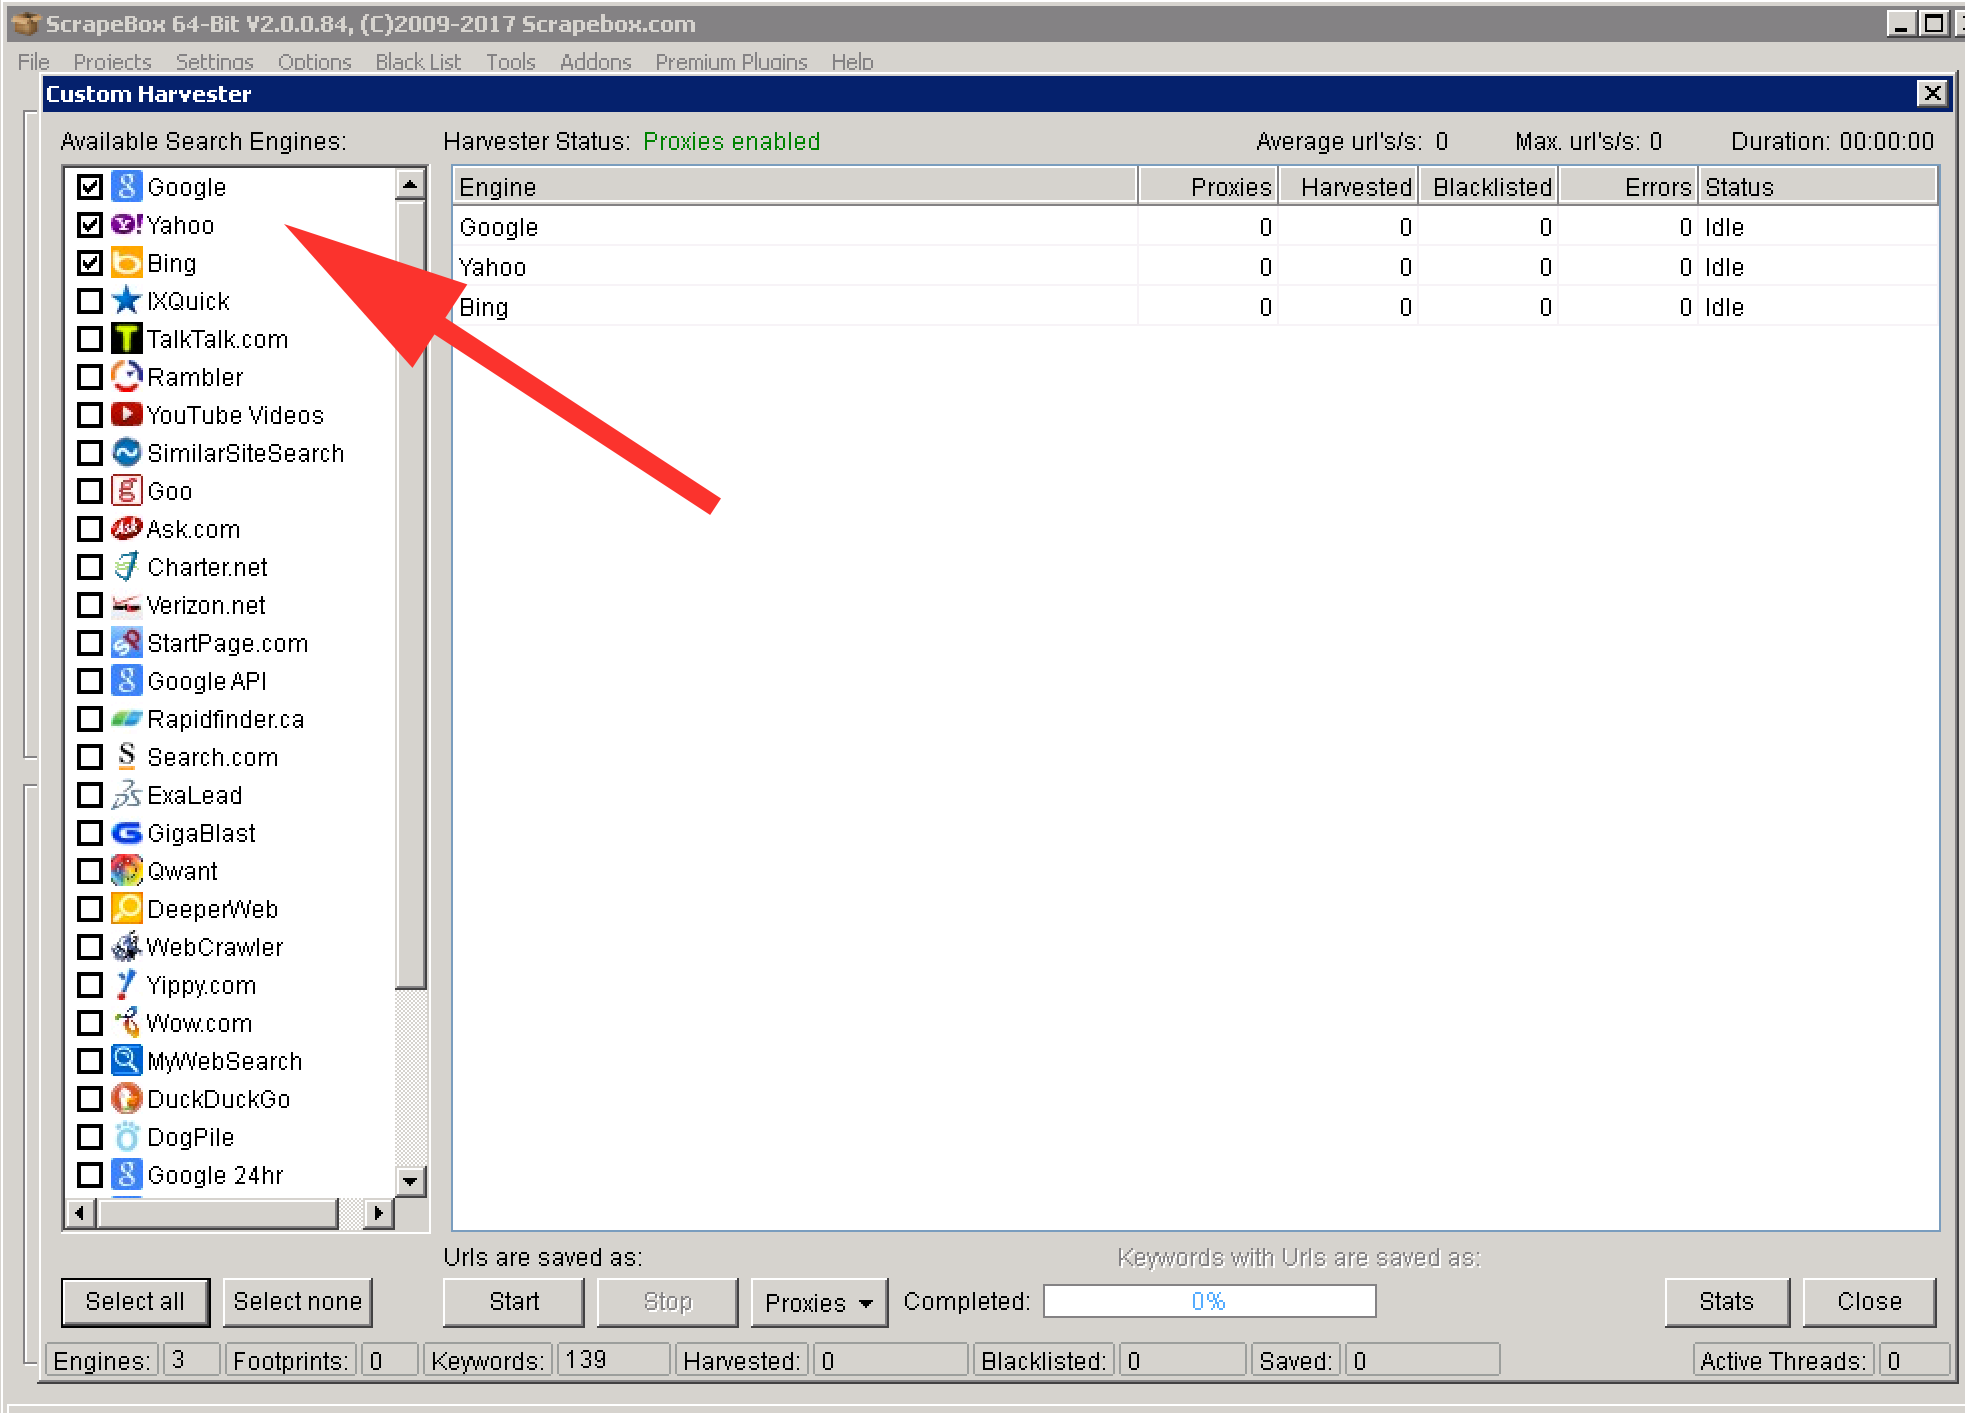
Task: Click the Verizon.net icon
Action: click(x=126, y=605)
